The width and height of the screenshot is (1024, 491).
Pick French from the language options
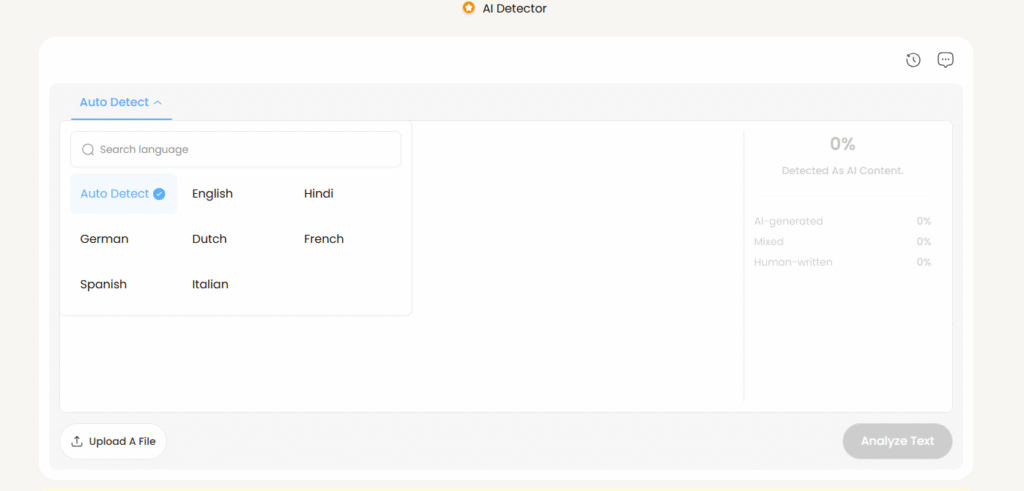[323, 239]
